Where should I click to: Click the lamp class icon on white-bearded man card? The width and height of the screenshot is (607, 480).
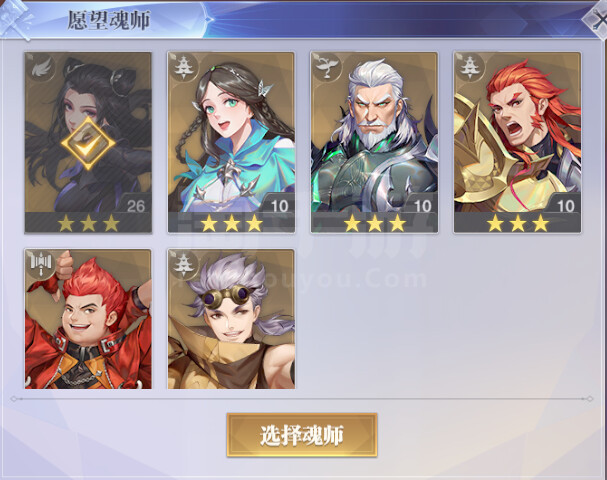tap(326, 67)
